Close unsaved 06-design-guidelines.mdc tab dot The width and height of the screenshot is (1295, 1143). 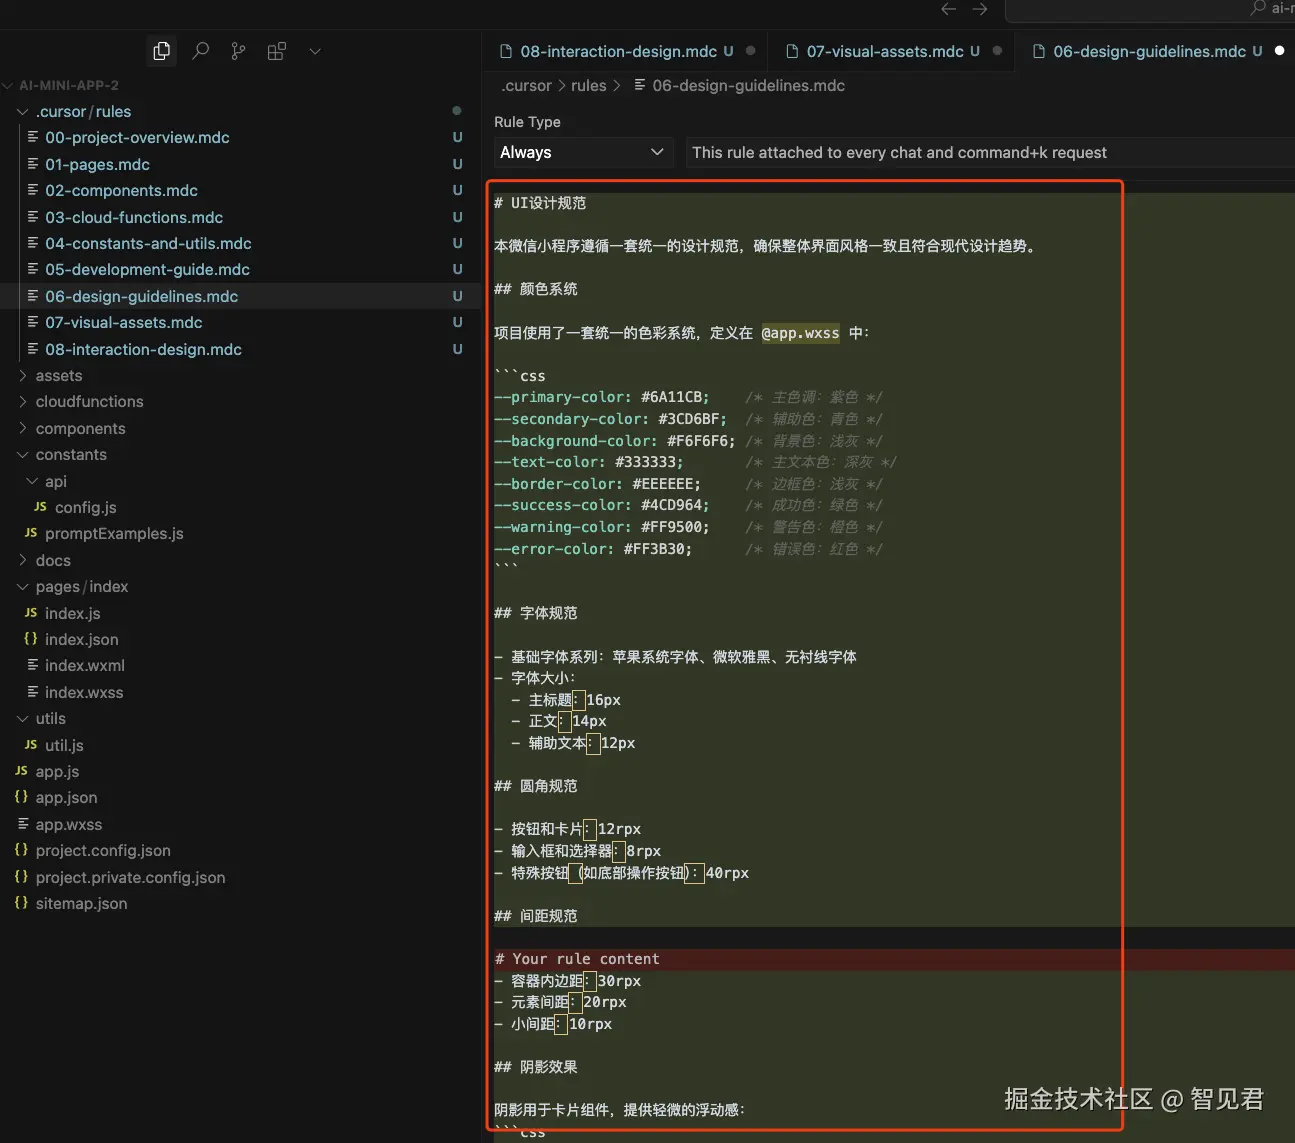[1279, 51]
